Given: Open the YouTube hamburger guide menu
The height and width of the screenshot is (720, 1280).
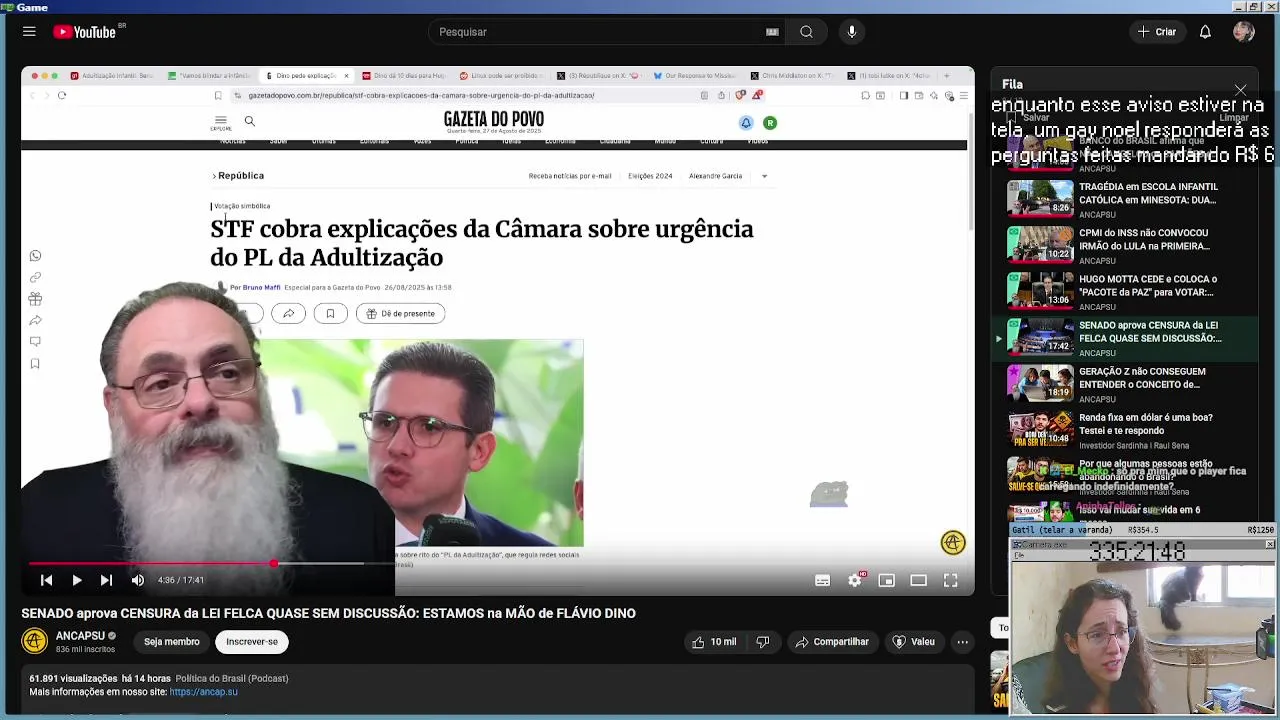Looking at the screenshot, I should pos(29,32).
